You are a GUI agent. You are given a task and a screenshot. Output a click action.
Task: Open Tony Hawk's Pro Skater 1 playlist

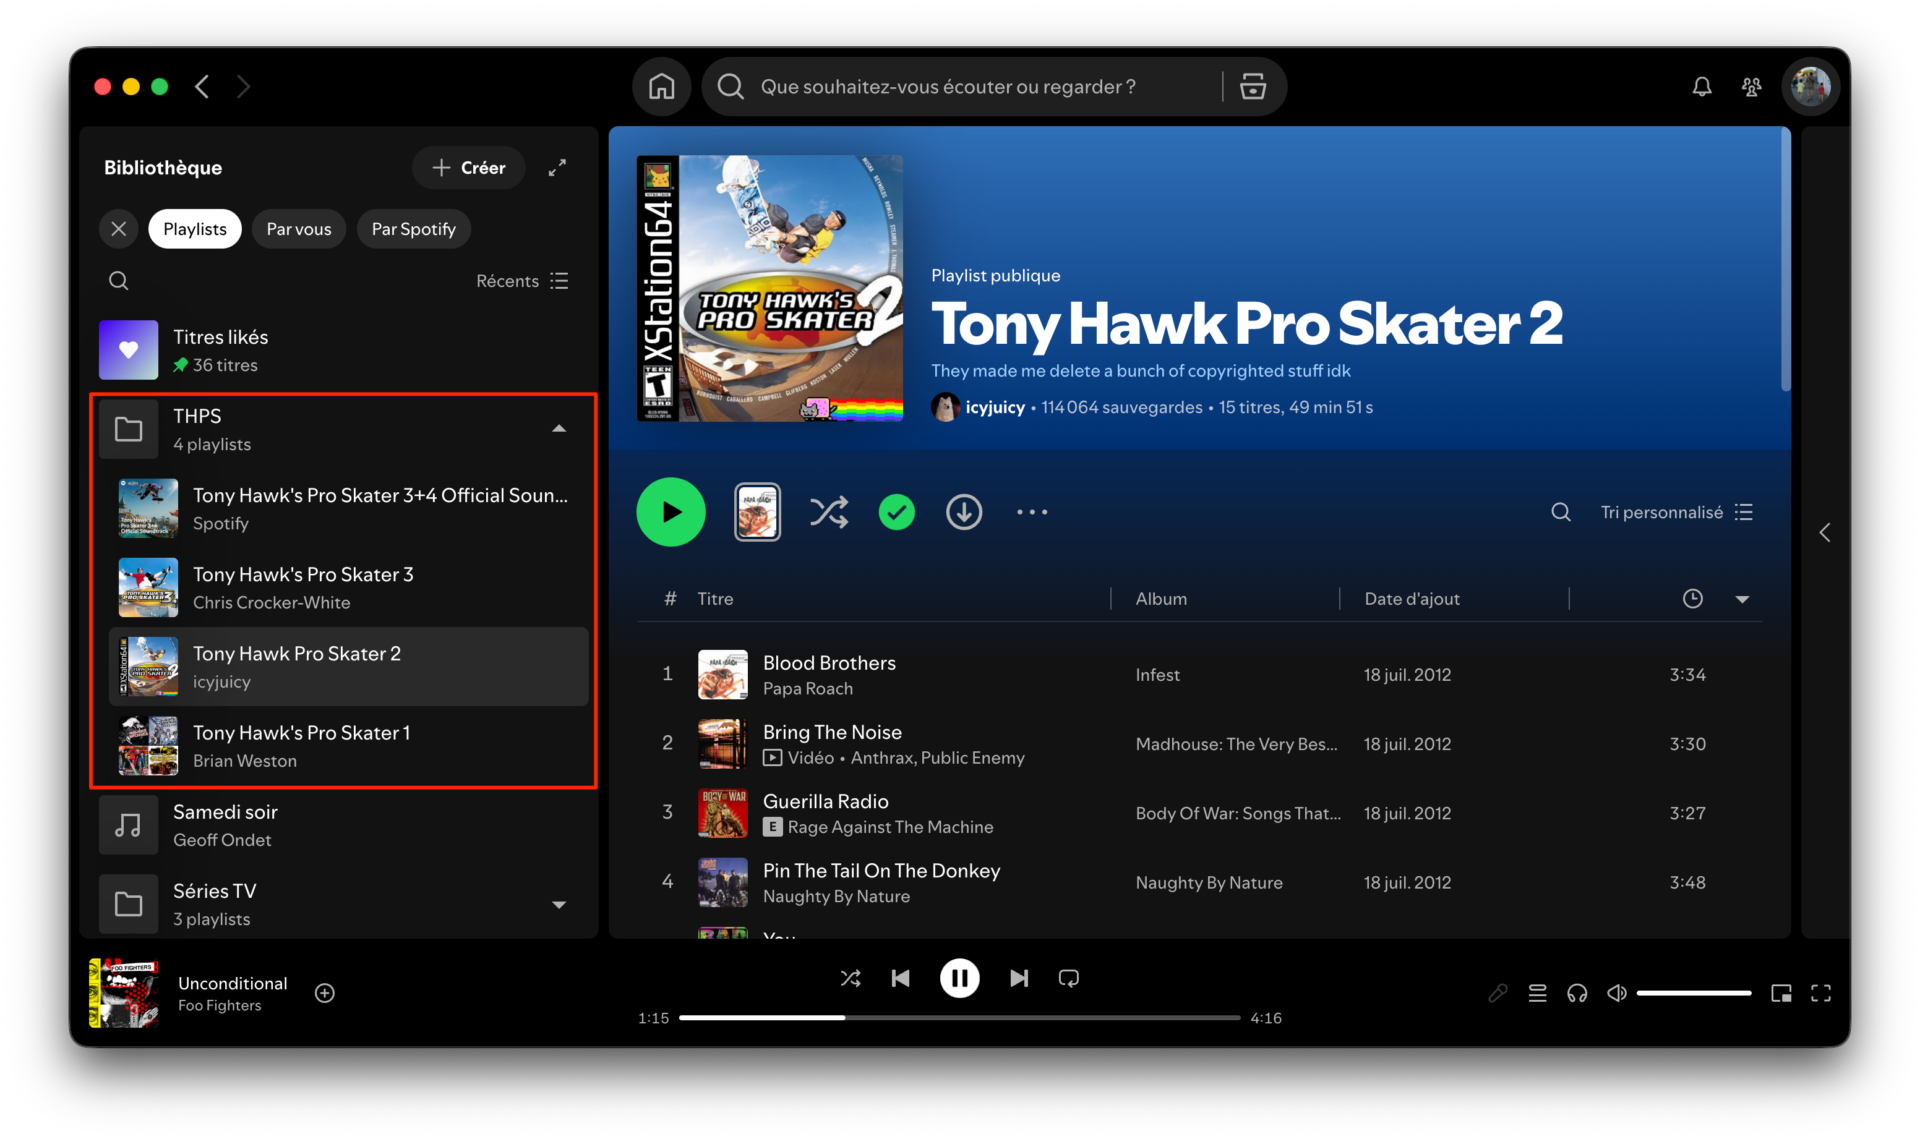(348, 746)
